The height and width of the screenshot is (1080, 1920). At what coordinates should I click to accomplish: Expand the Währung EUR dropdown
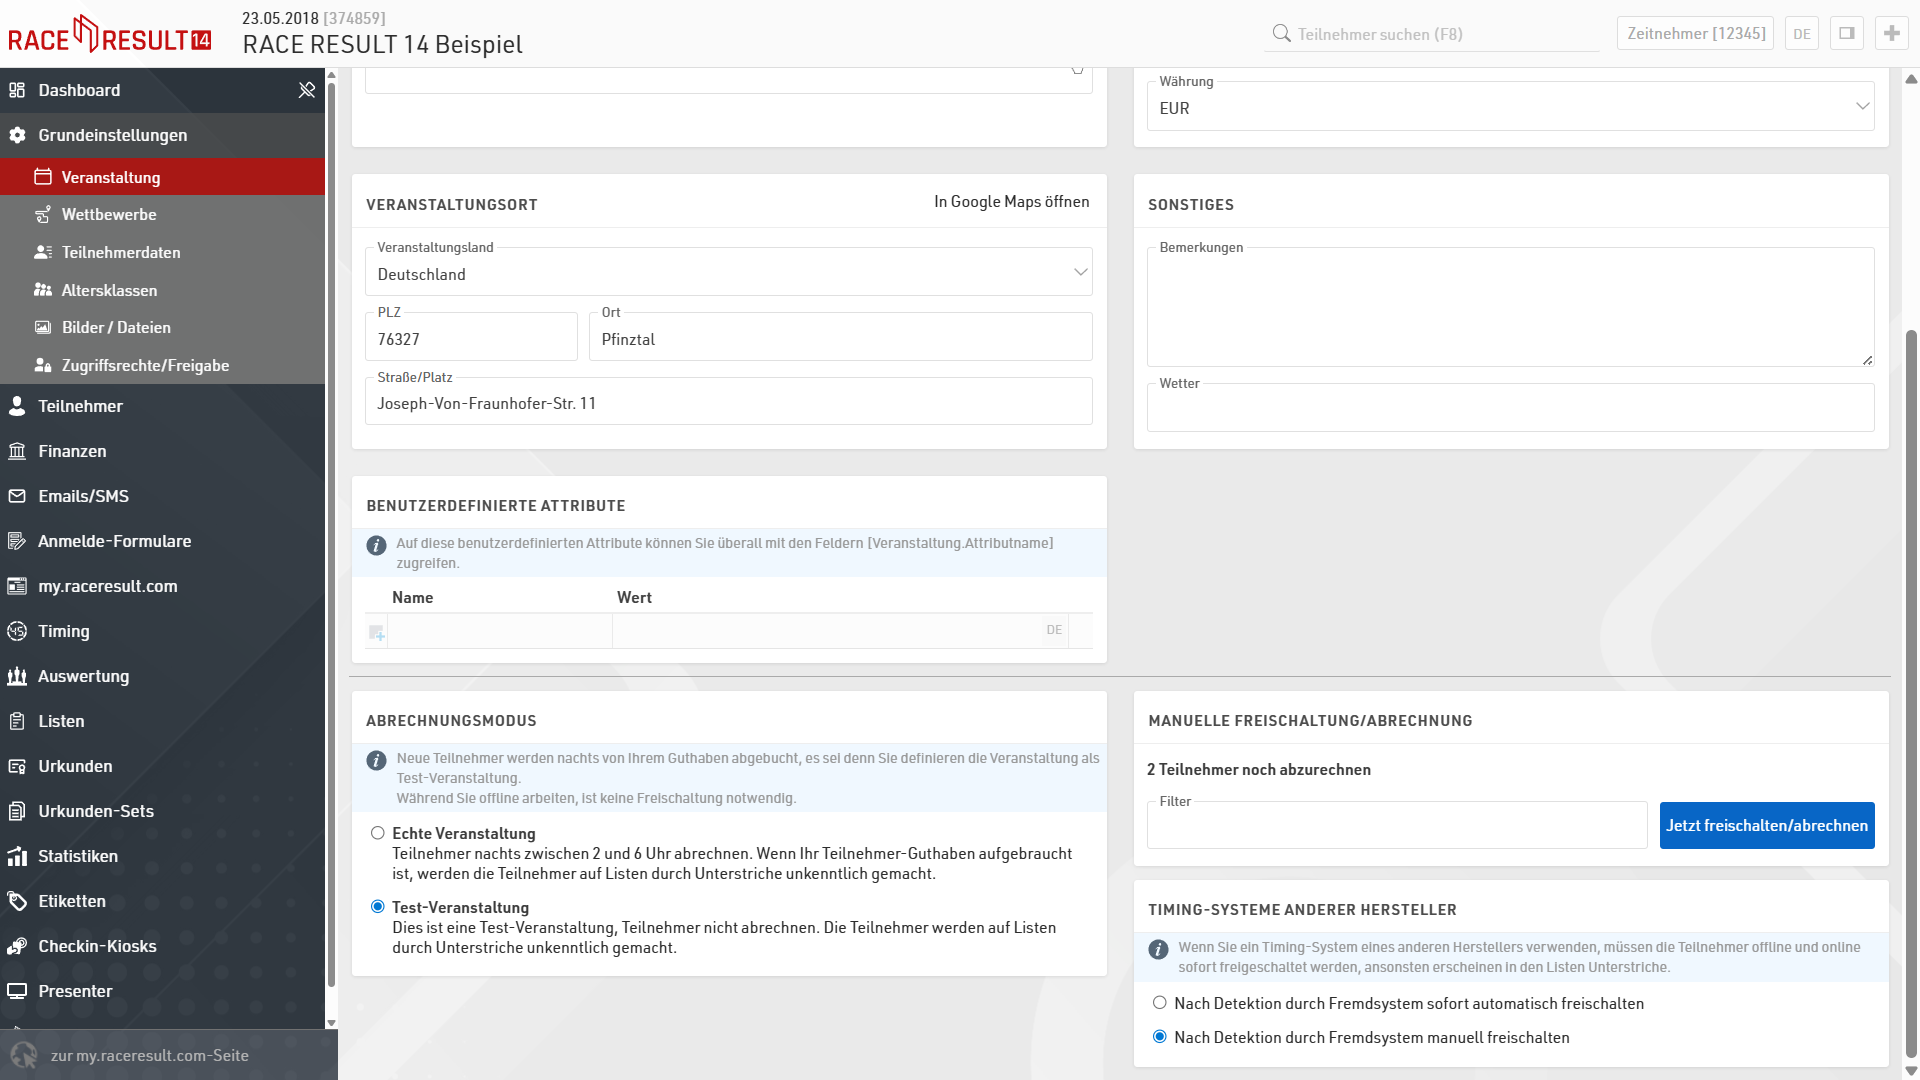pos(1510,107)
